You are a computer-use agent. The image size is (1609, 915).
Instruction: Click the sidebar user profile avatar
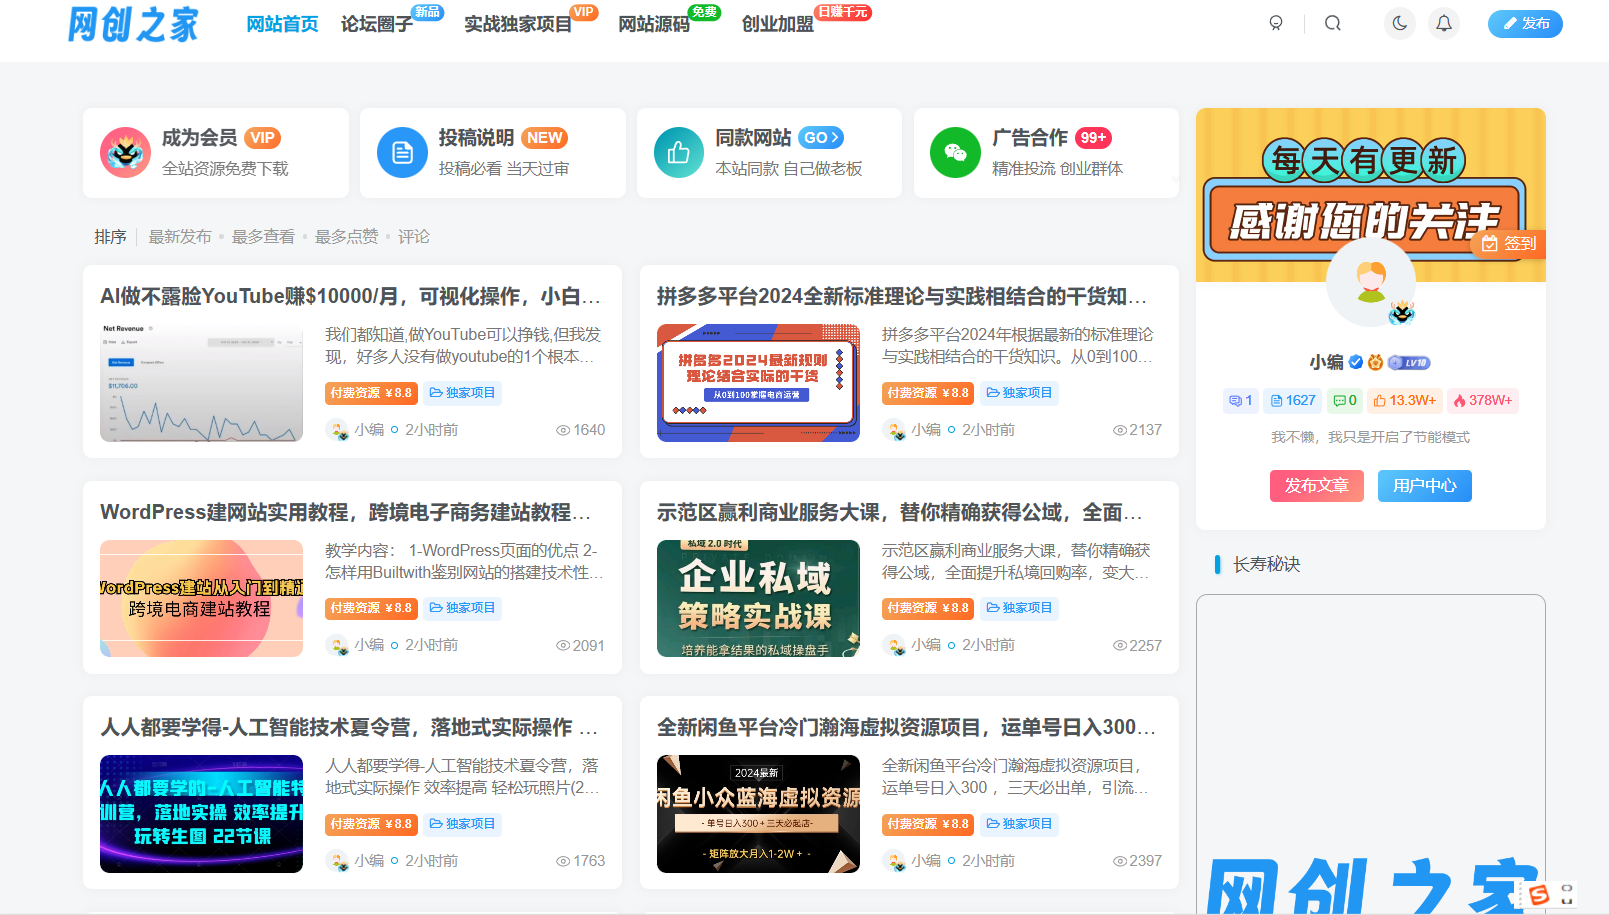1371,281
